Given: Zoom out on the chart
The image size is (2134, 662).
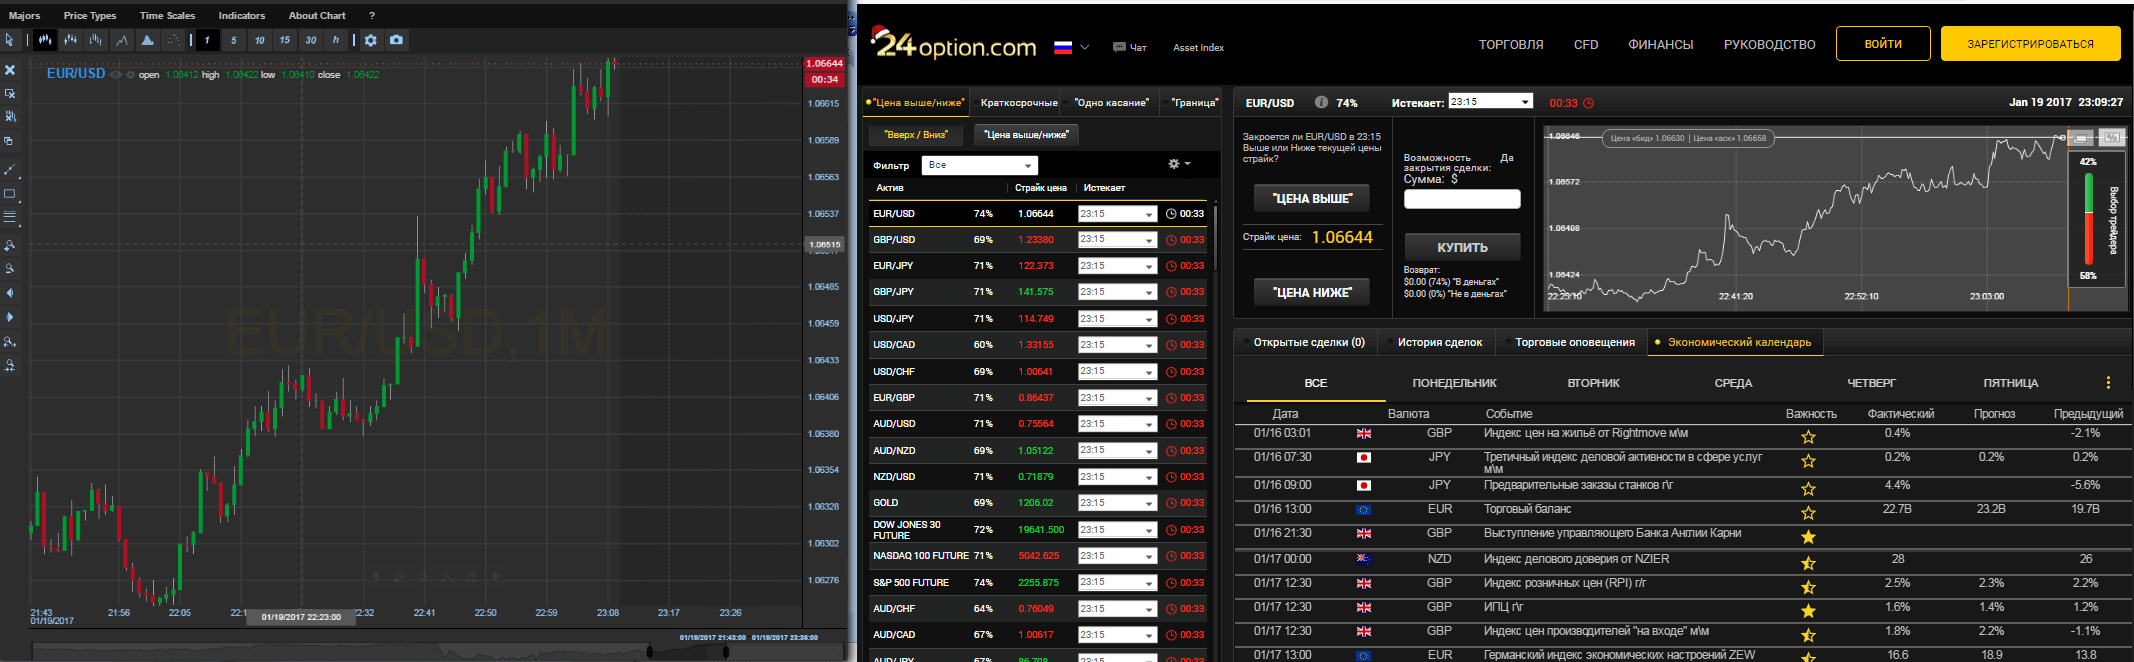Looking at the screenshot, I should coord(10,269).
